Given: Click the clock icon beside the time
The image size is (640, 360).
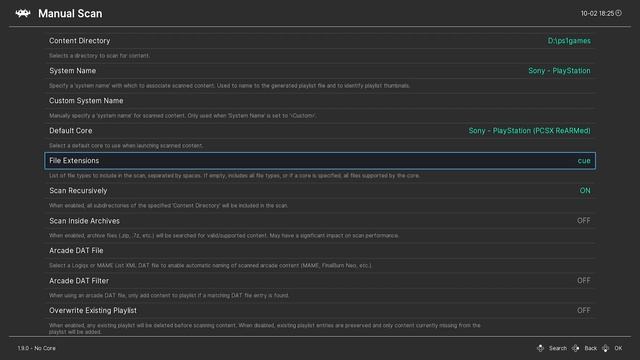Looking at the screenshot, I should pos(618,13).
